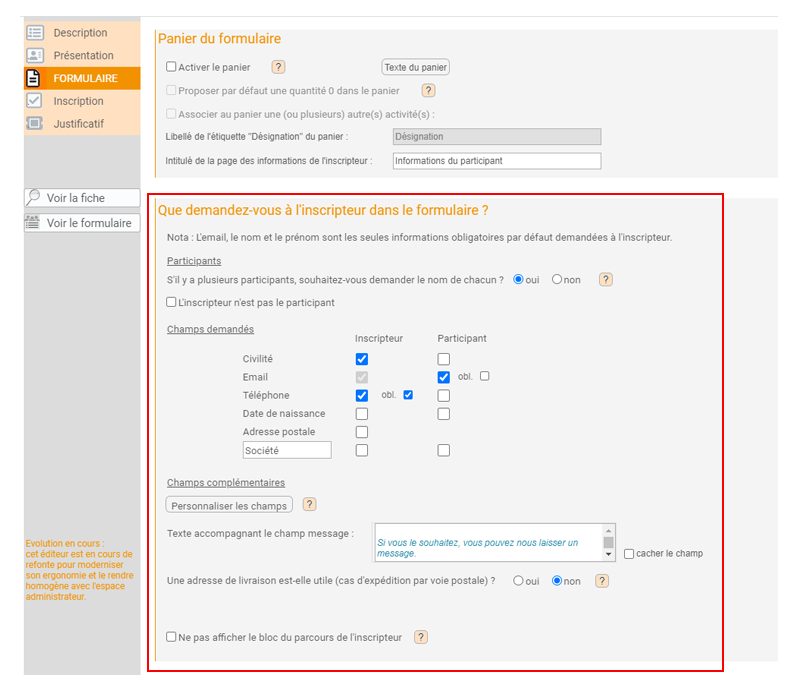Select oui for naming each participant
The image size is (801, 684).
(518, 279)
